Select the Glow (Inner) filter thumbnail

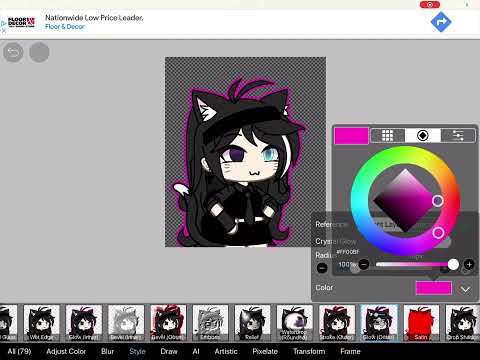84,323
